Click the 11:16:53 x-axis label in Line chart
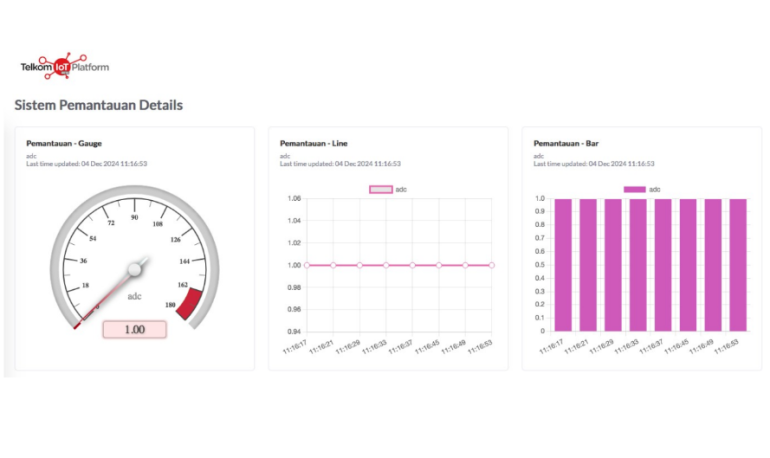The width and height of the screenshot is (770, 458). [x=480, y=347]
